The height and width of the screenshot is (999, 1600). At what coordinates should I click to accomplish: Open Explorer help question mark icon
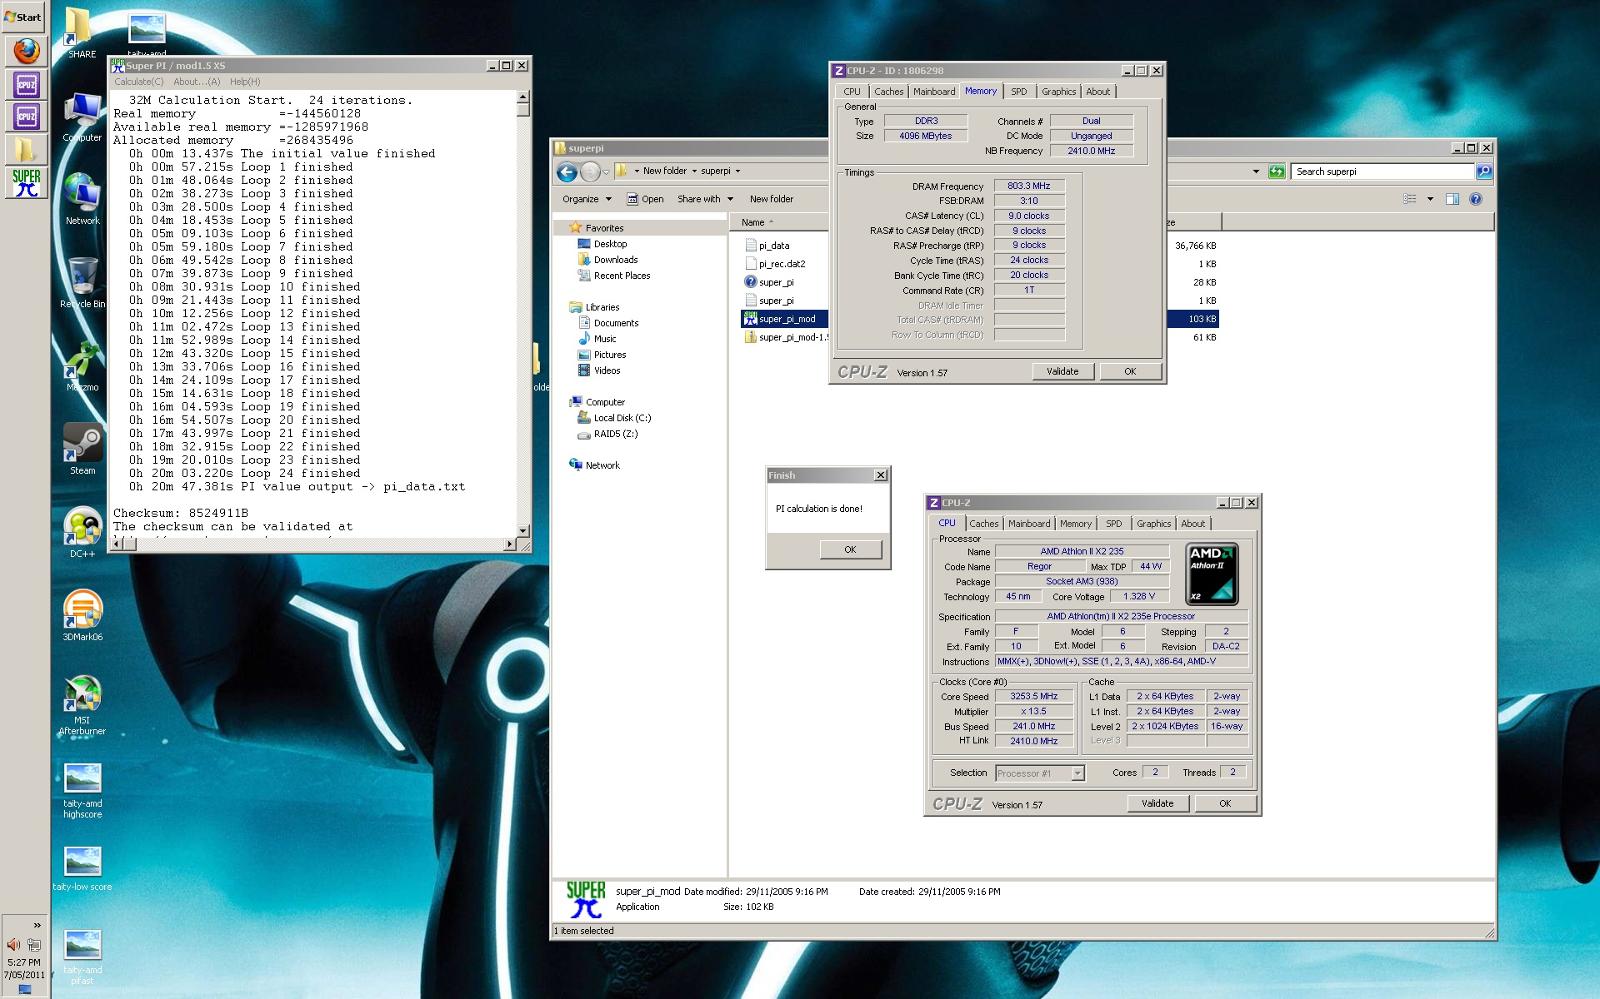click(1475, 199)
